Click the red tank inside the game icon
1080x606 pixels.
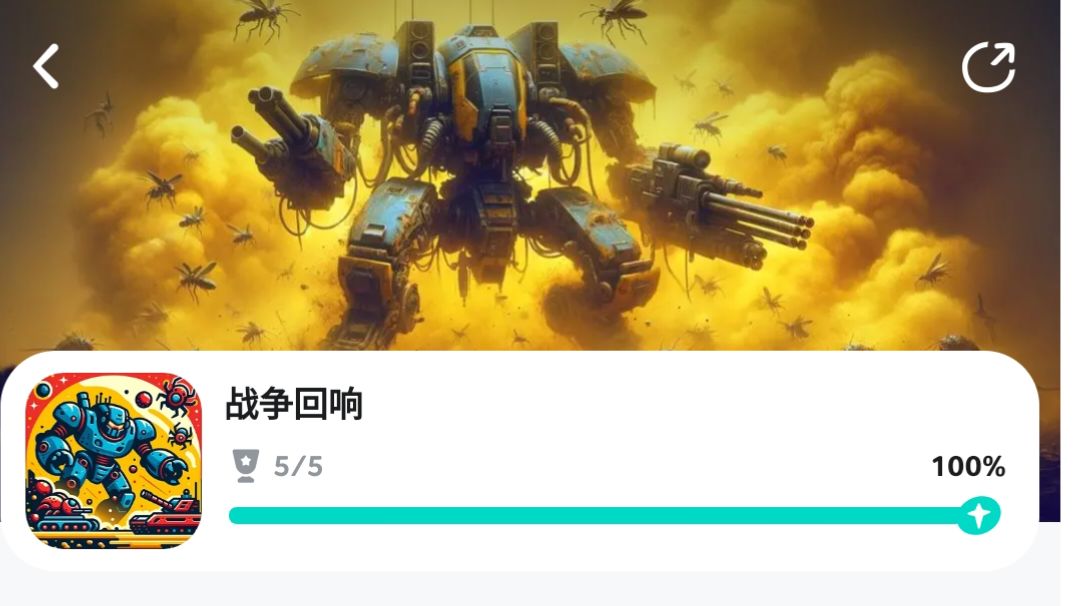[x=165, y=513]
